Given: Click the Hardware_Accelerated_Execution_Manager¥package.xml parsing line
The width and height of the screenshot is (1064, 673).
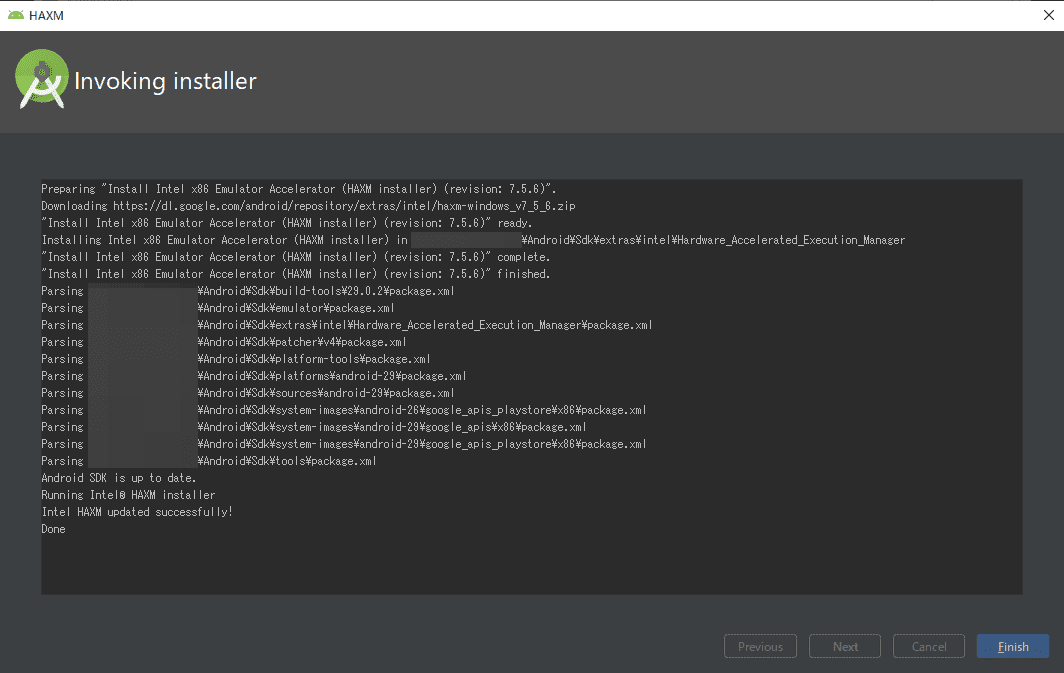Looking at the screenshot, I should click(x=347, y=325).
